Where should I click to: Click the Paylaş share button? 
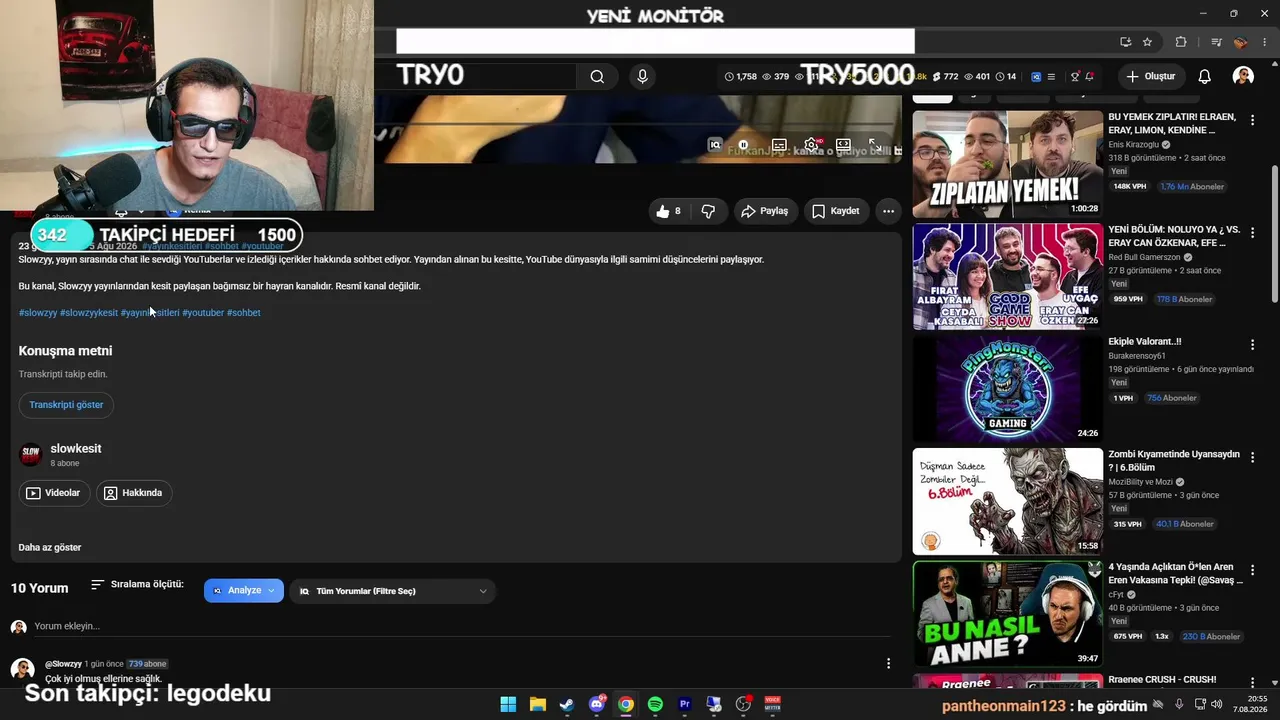(764, 211)
